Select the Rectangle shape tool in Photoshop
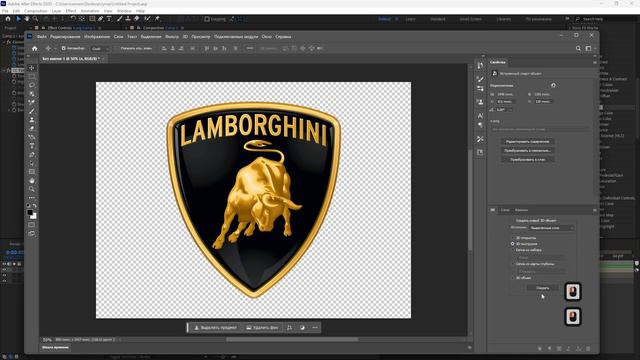The image size is (640, 360). (32, 172)
